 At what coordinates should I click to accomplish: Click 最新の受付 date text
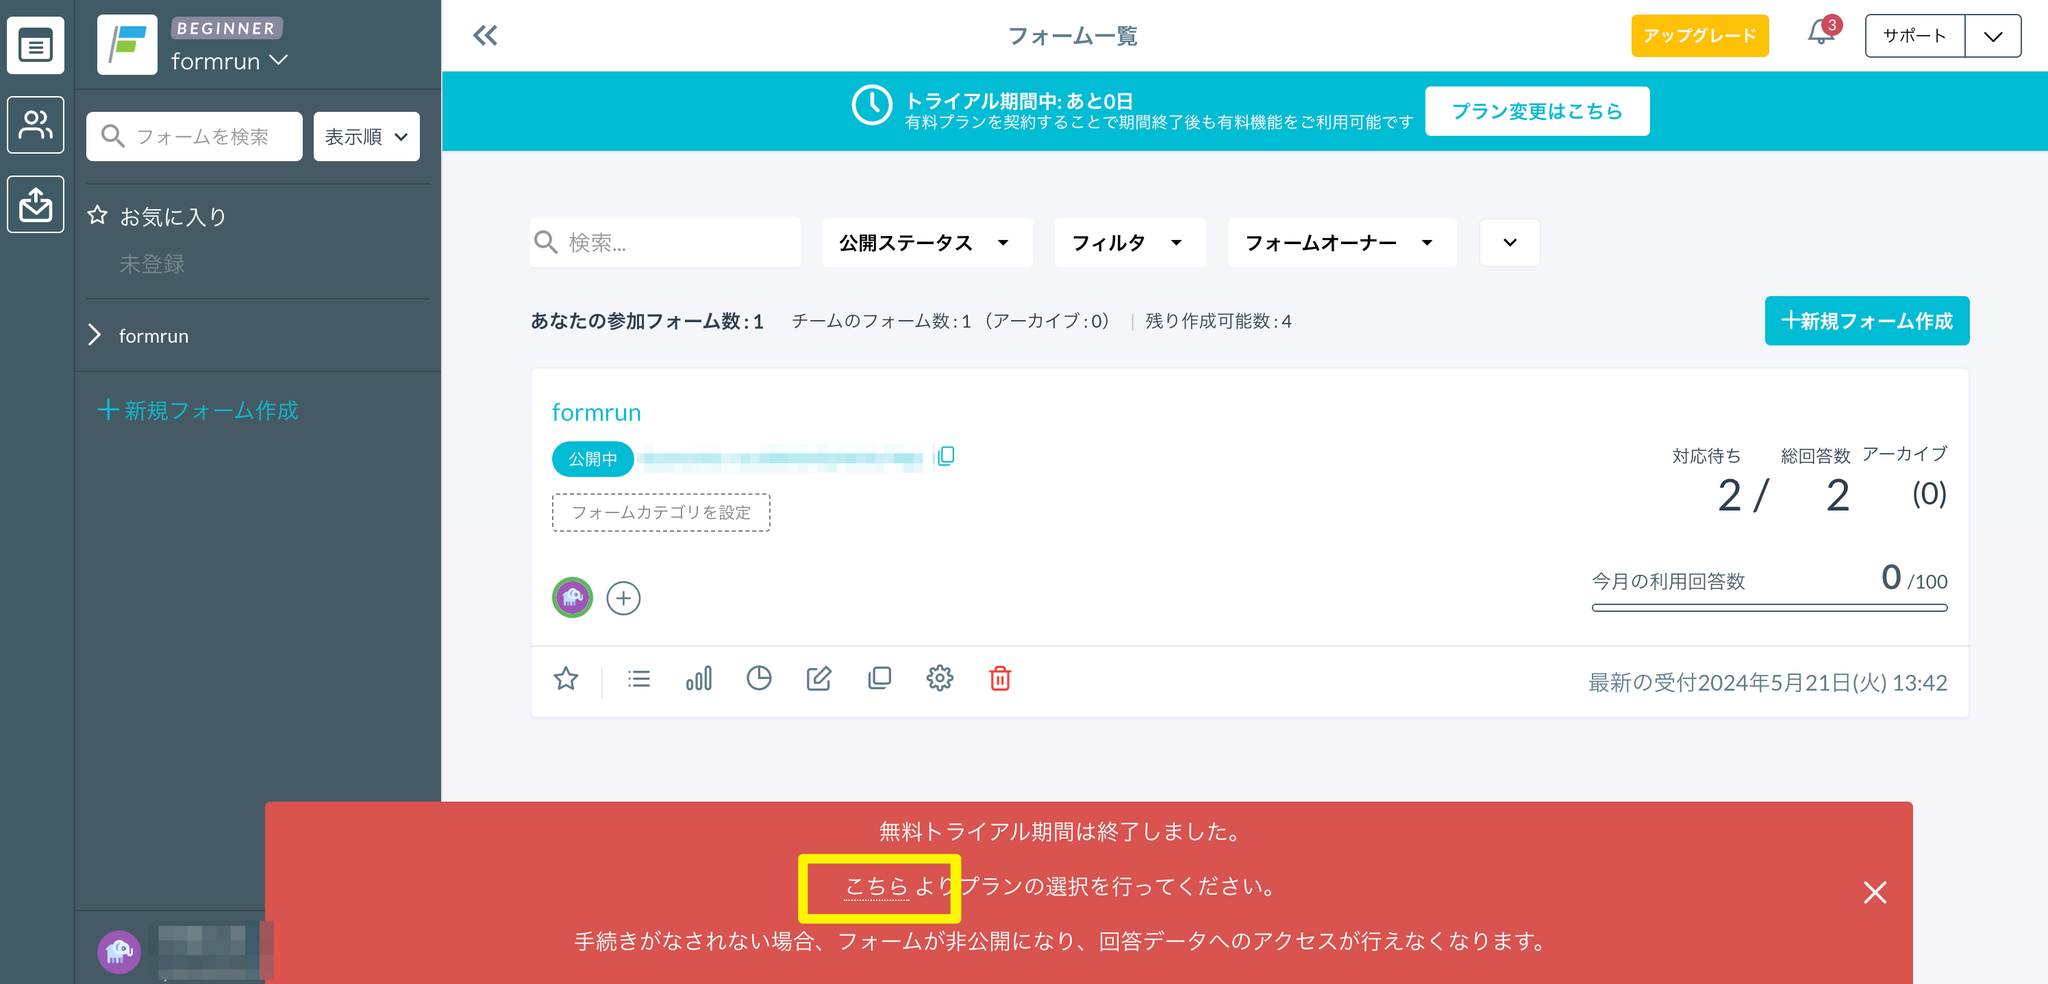(x=1768, y=683)
